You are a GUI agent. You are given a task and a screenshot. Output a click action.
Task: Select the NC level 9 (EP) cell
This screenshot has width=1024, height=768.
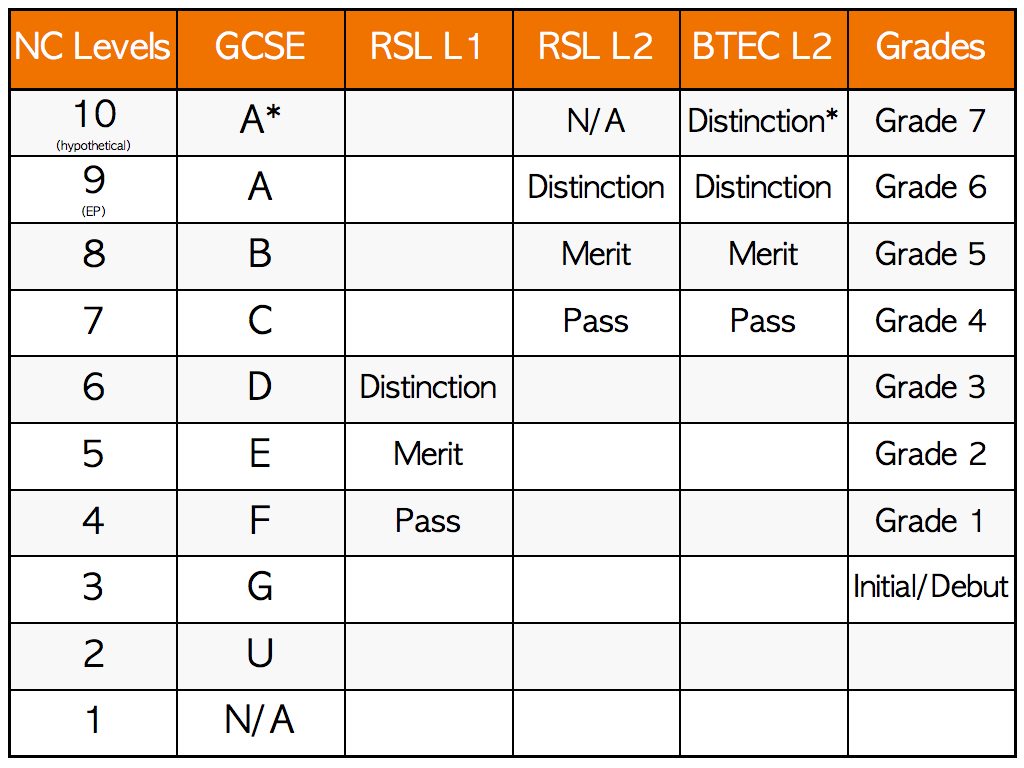tap(93, 189)
